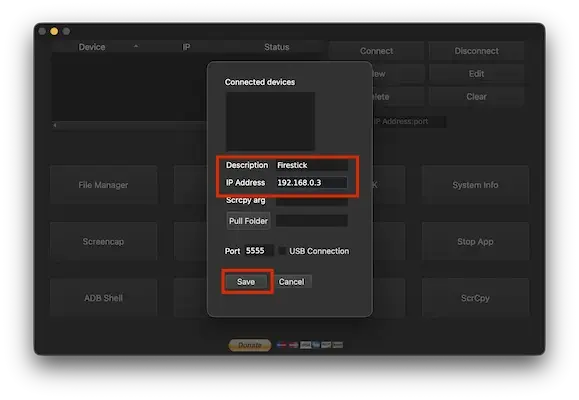Focus the Description field containing Firestick
The width and height of the screenshot is (579, 400).
click(312, 165)
